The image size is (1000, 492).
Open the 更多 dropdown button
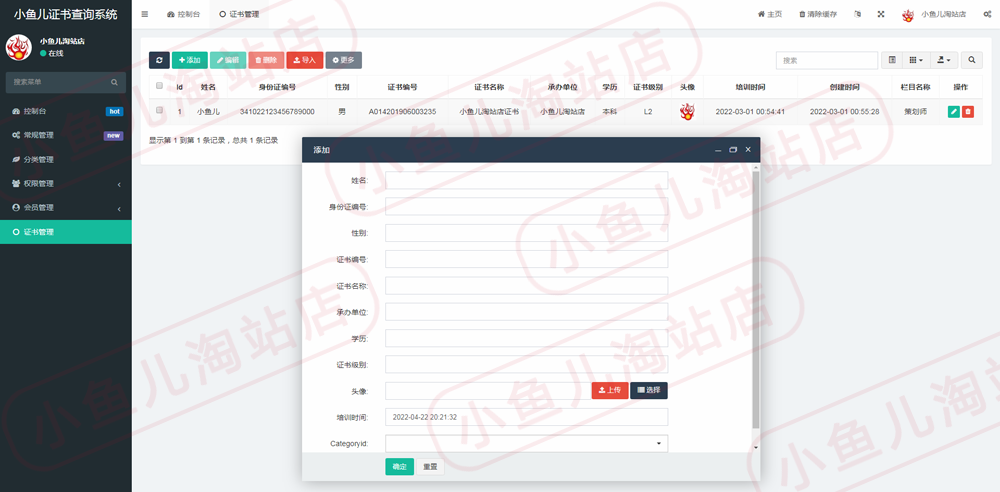tap(344, 60)
